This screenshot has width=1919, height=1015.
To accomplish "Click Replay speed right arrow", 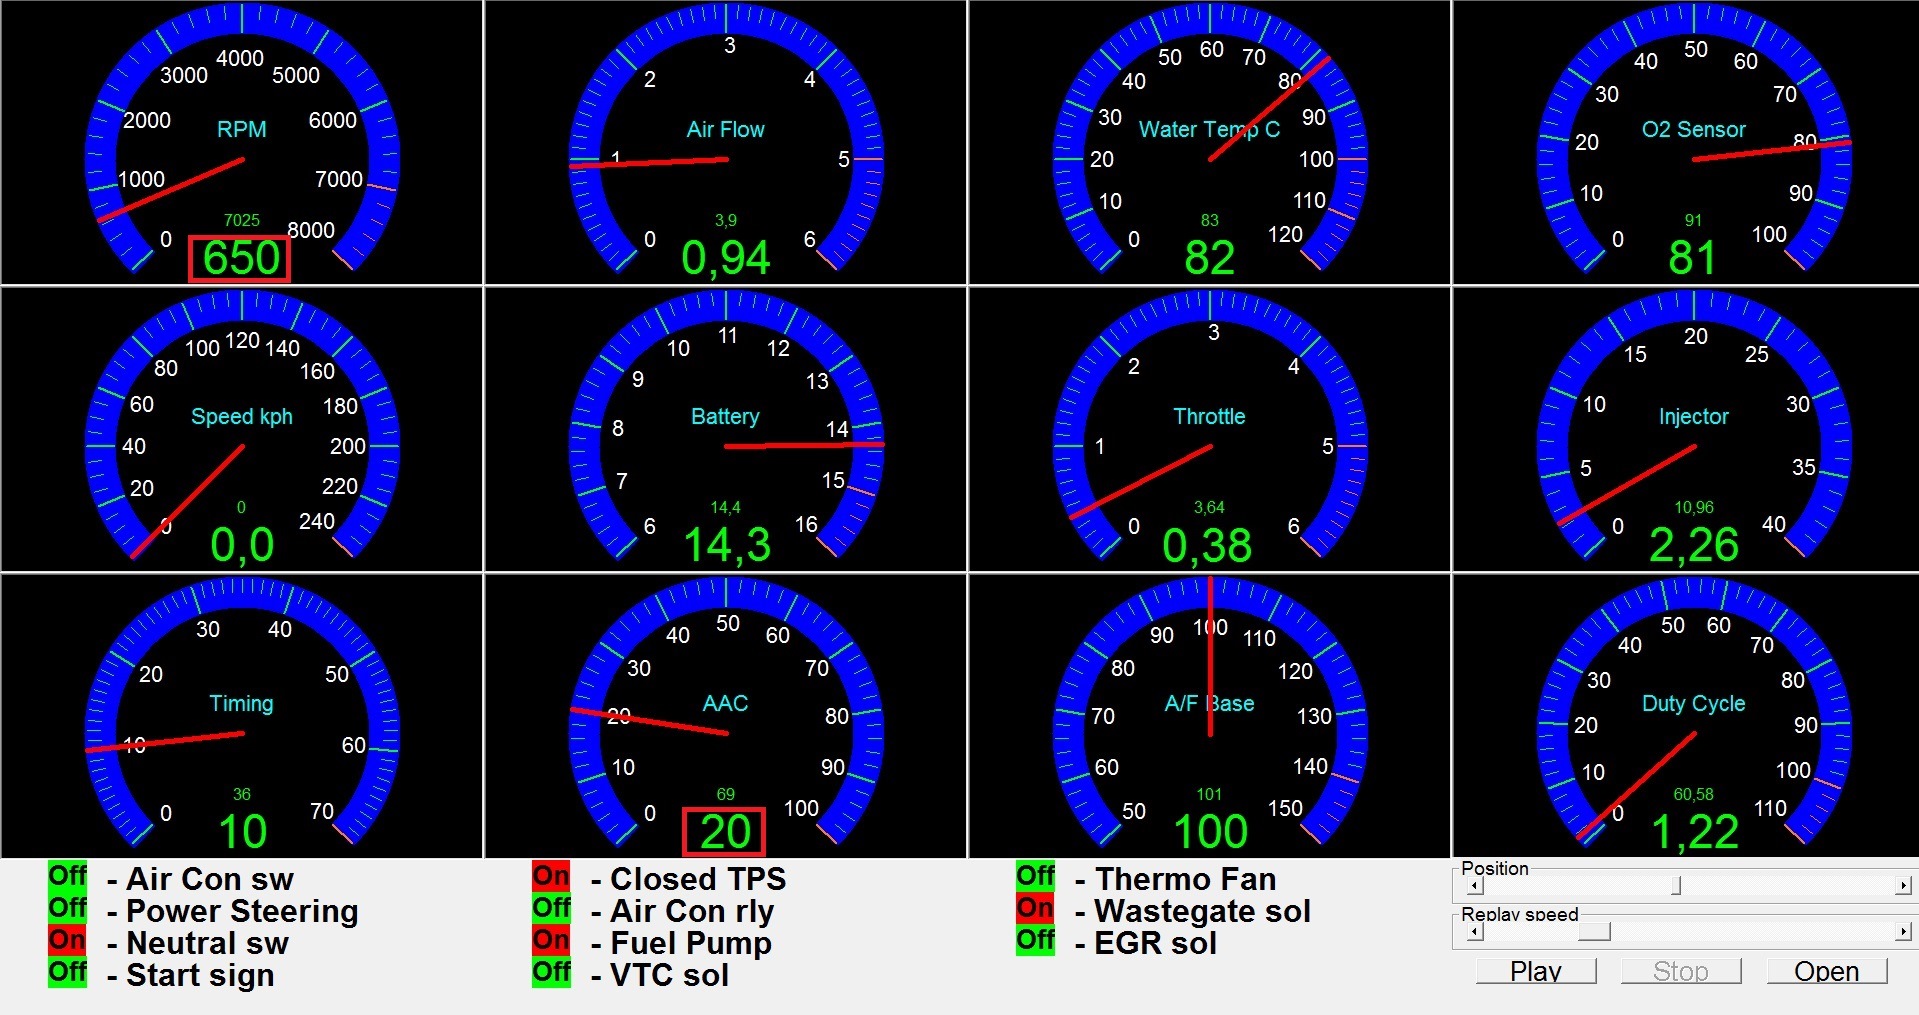I will (1903, 932).
